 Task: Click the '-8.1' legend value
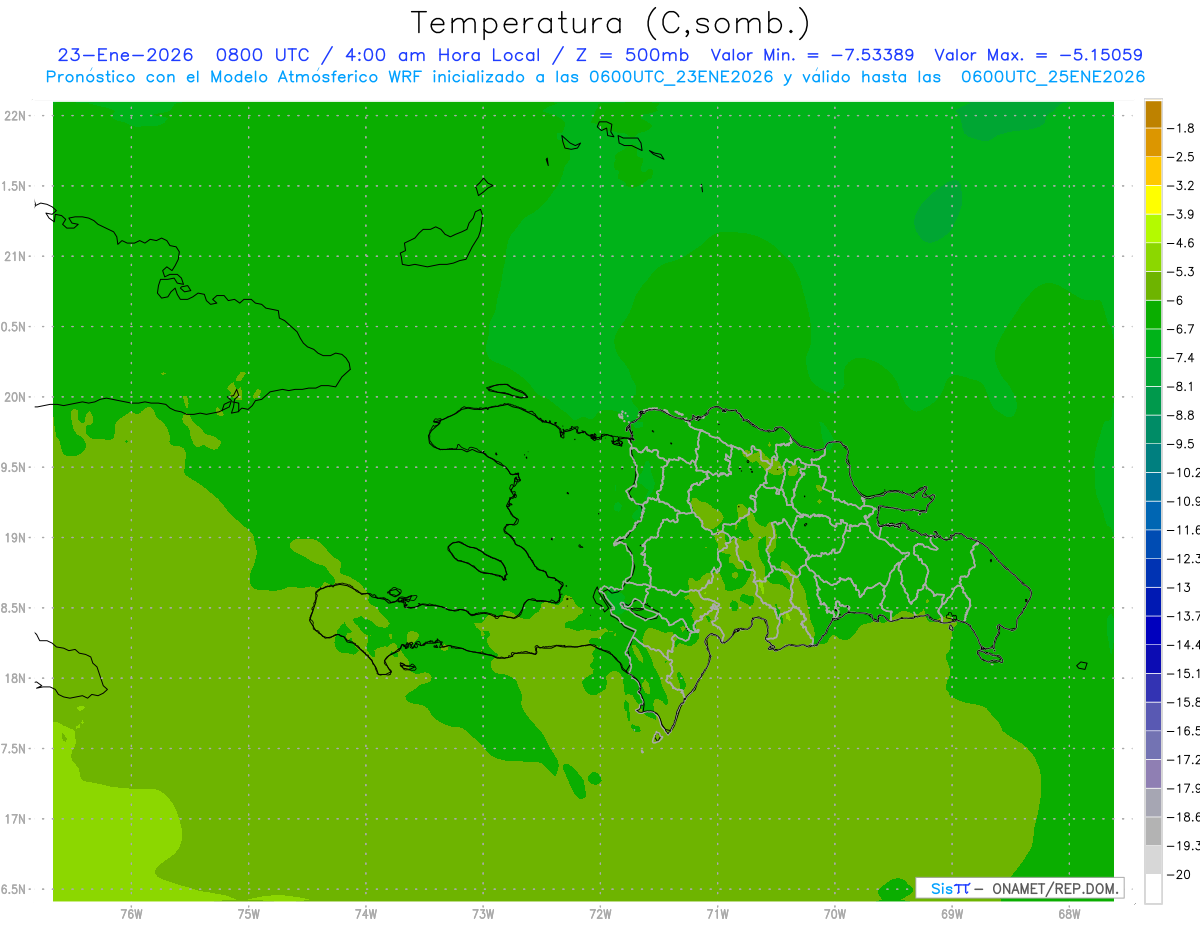click(1182, 386)
